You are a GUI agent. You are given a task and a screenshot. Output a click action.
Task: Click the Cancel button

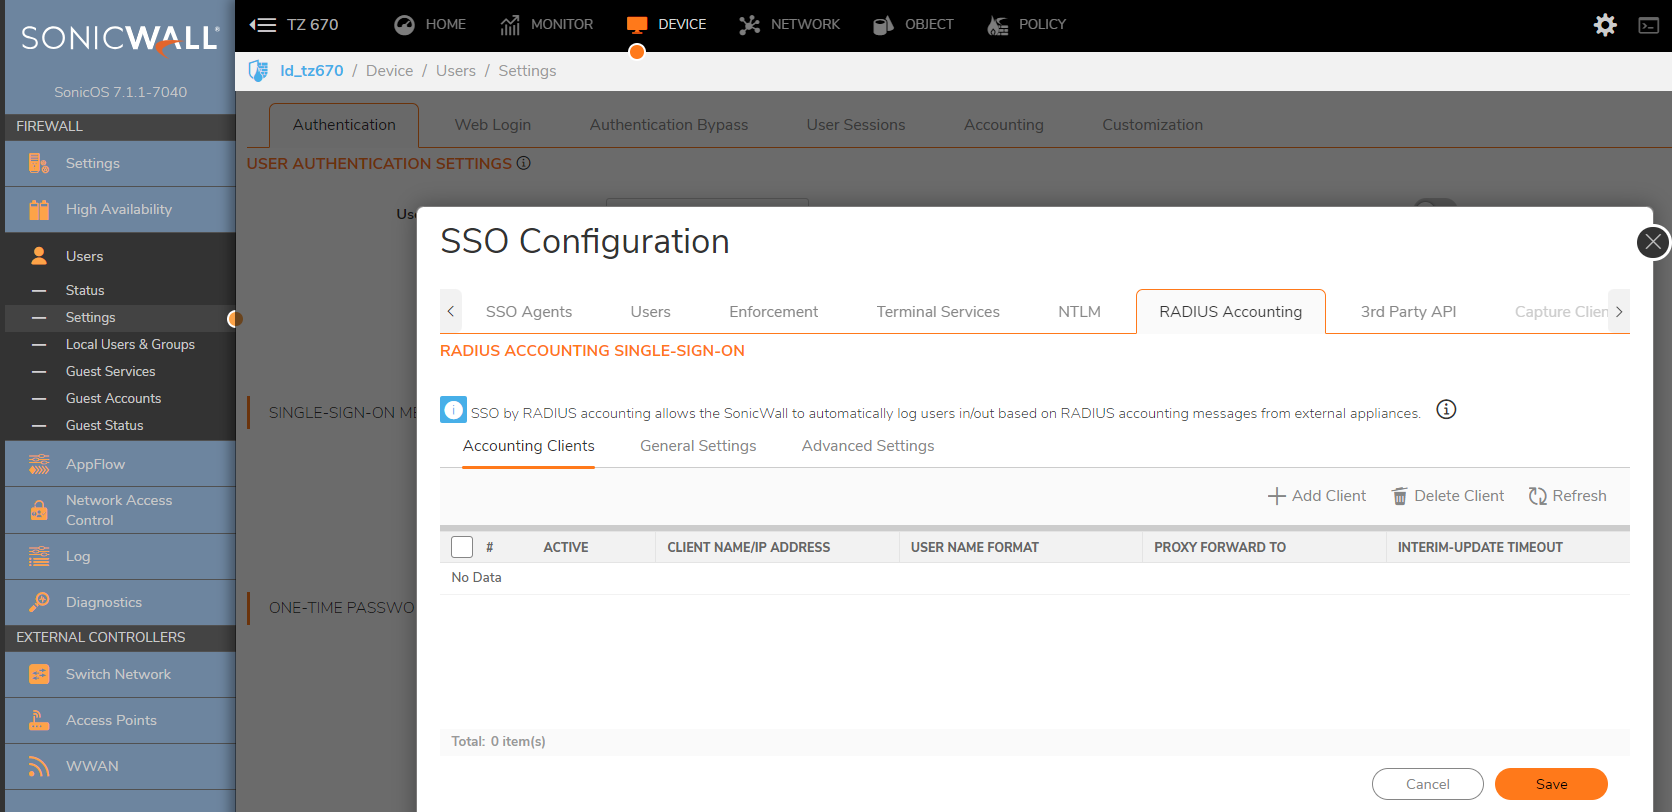pos(1427,784)
